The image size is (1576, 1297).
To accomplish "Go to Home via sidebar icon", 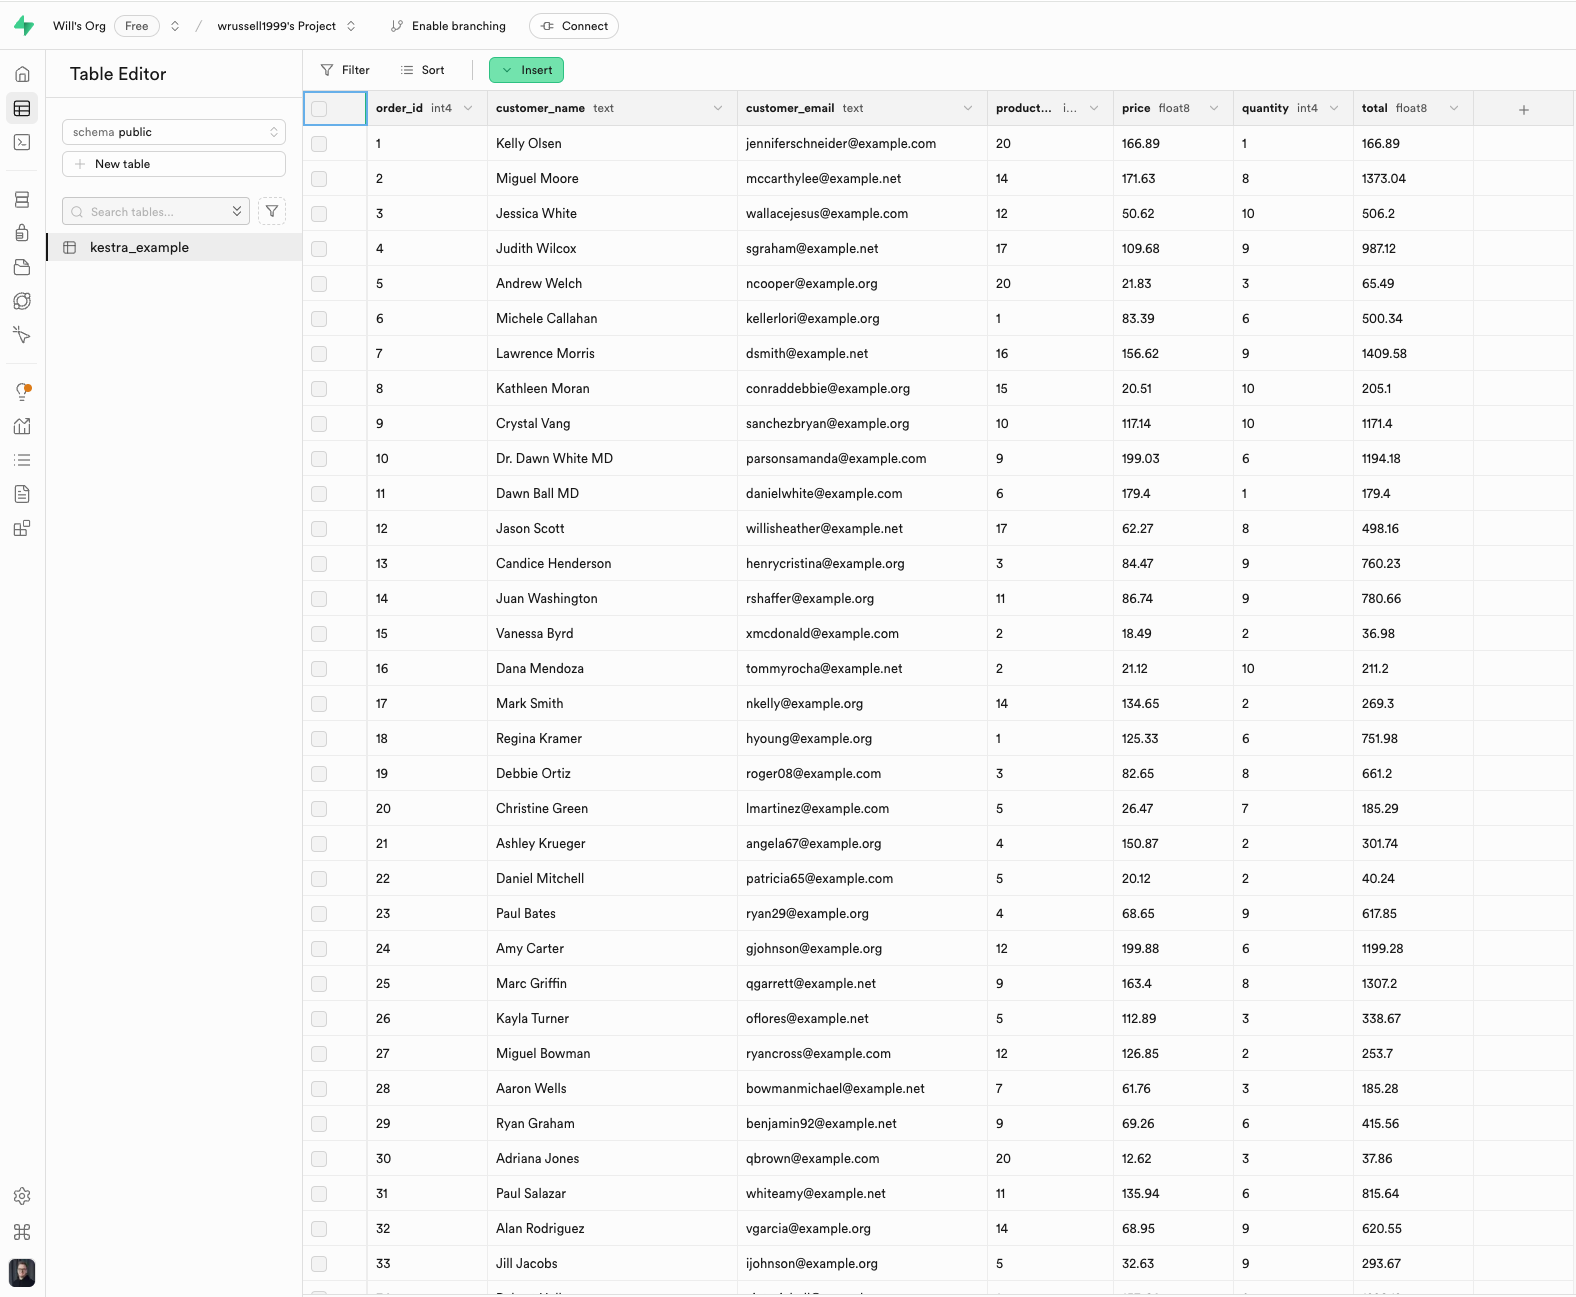I will tap(22, 74).
